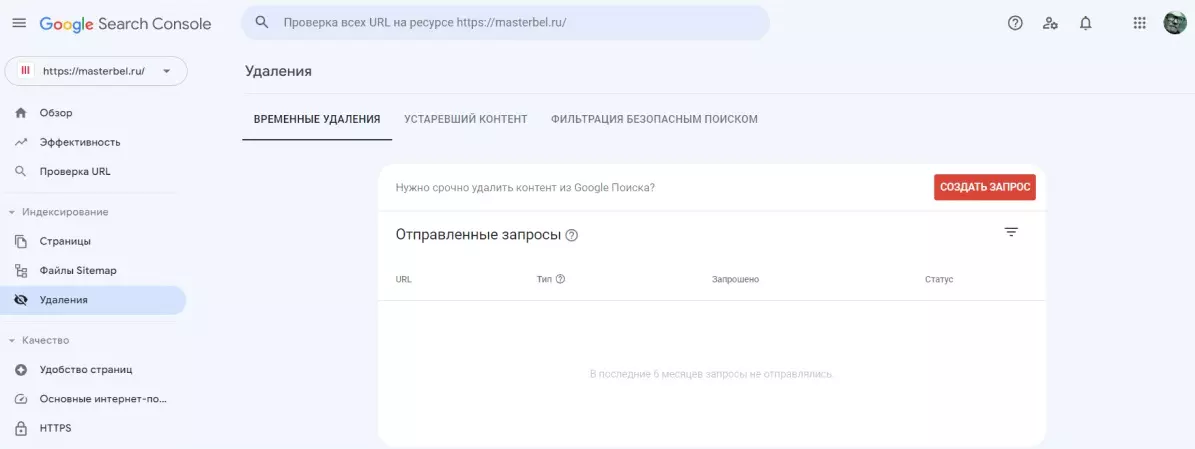The height and width of the screenshot is (449, 1195).
Task: Open the Help question mark icon
Action: tap(1014, 23)
